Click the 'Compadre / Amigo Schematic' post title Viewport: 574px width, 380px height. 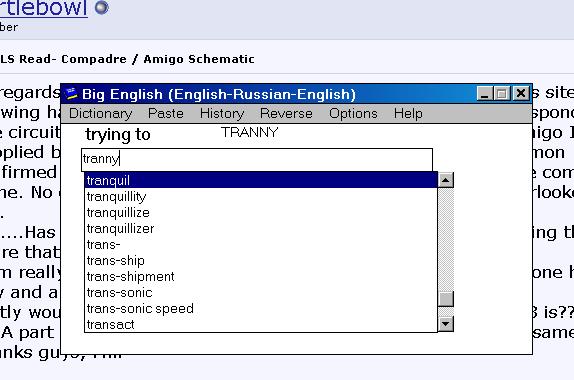pyautogui.click(x=157, y=59)
